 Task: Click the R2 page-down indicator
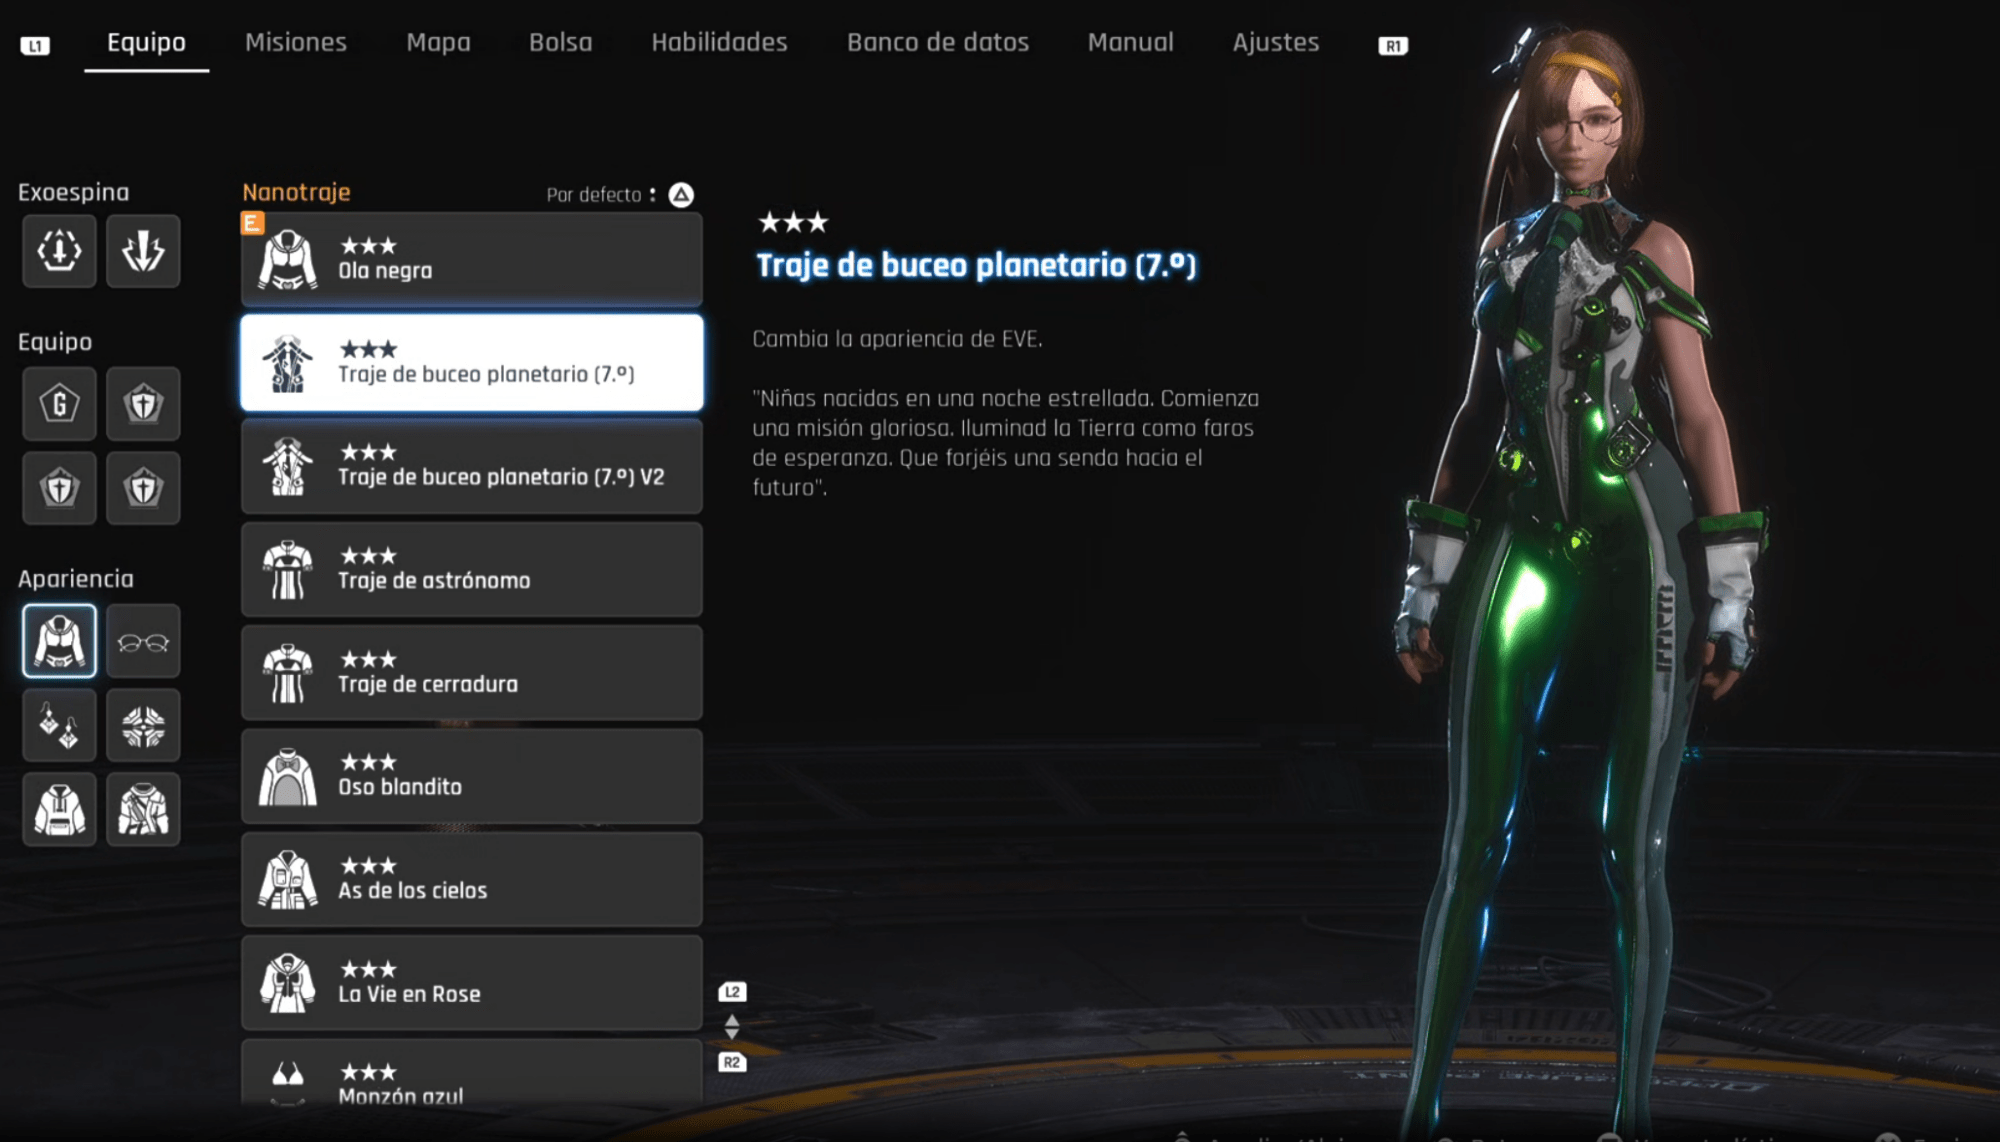(x=732, y=1062)
